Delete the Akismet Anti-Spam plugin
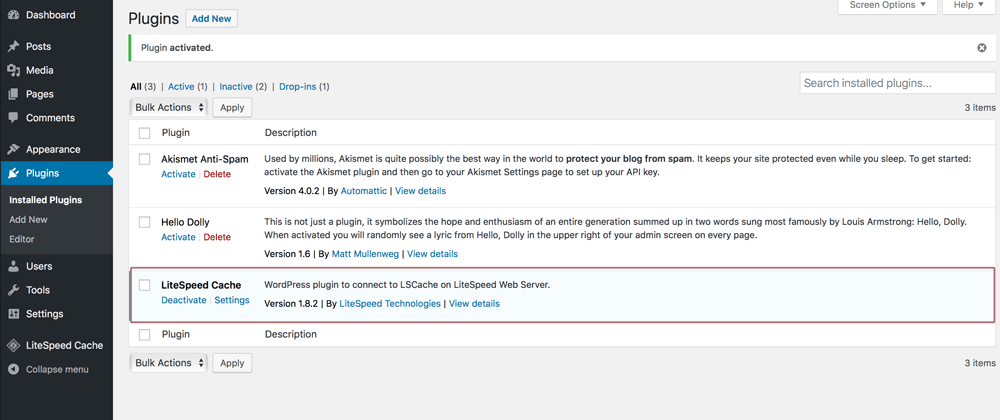This screenshot has width=1000, height=420. (x=217, y=174)
